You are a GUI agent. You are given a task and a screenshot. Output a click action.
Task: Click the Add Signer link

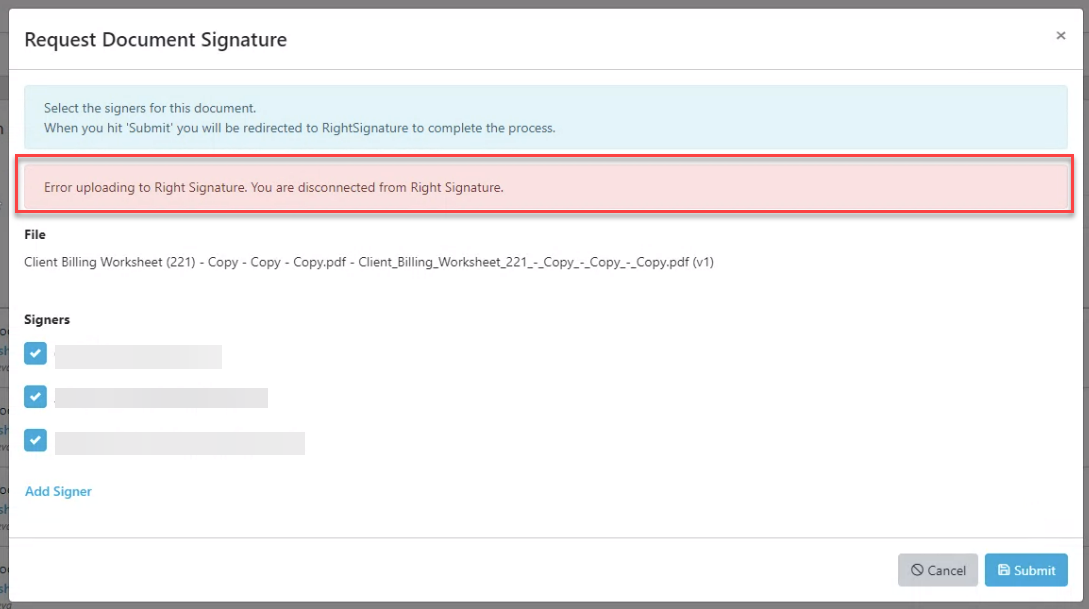click(x=58, y=491)
